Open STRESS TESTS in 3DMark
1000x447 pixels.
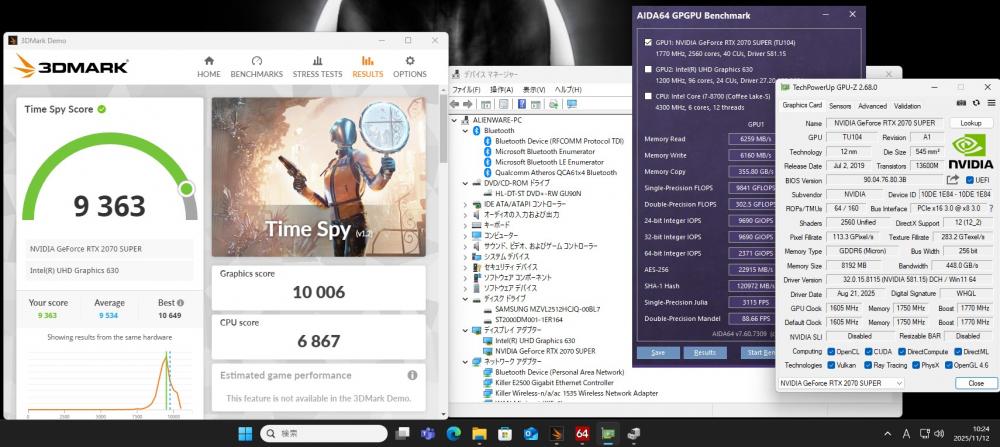tap(318, 67)
